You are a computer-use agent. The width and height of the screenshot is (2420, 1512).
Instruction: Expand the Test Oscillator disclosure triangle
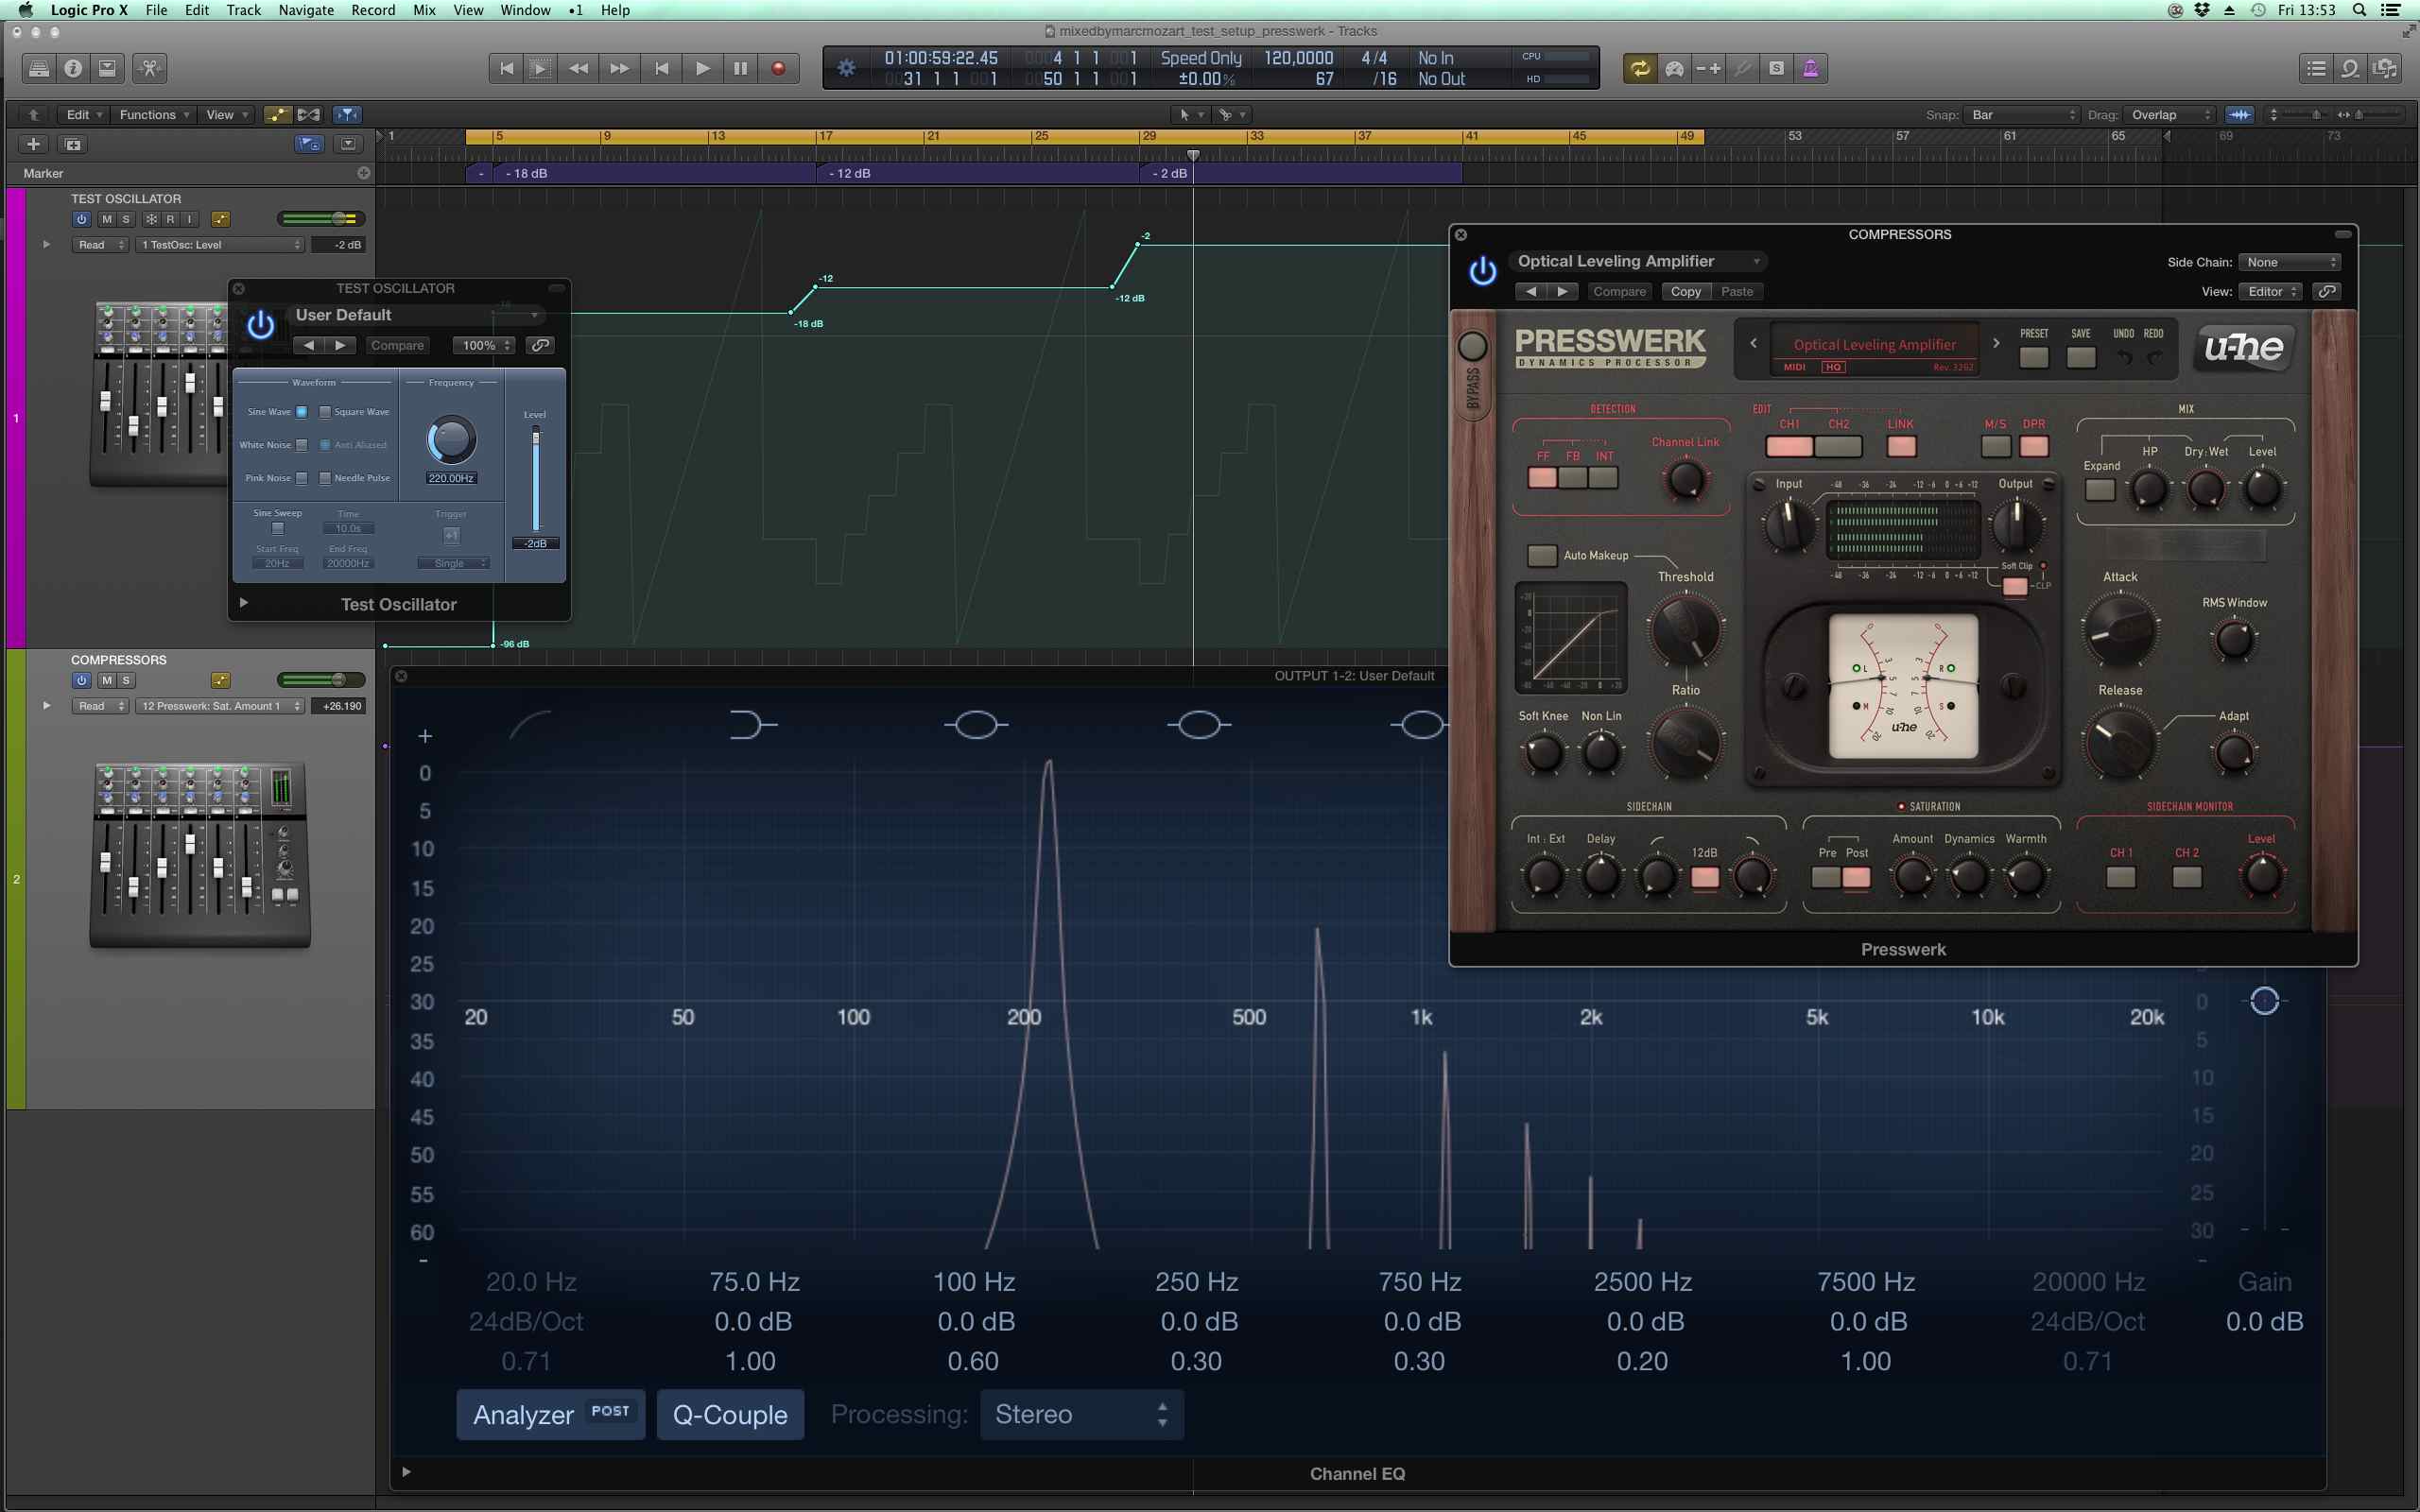pos(243,603)
